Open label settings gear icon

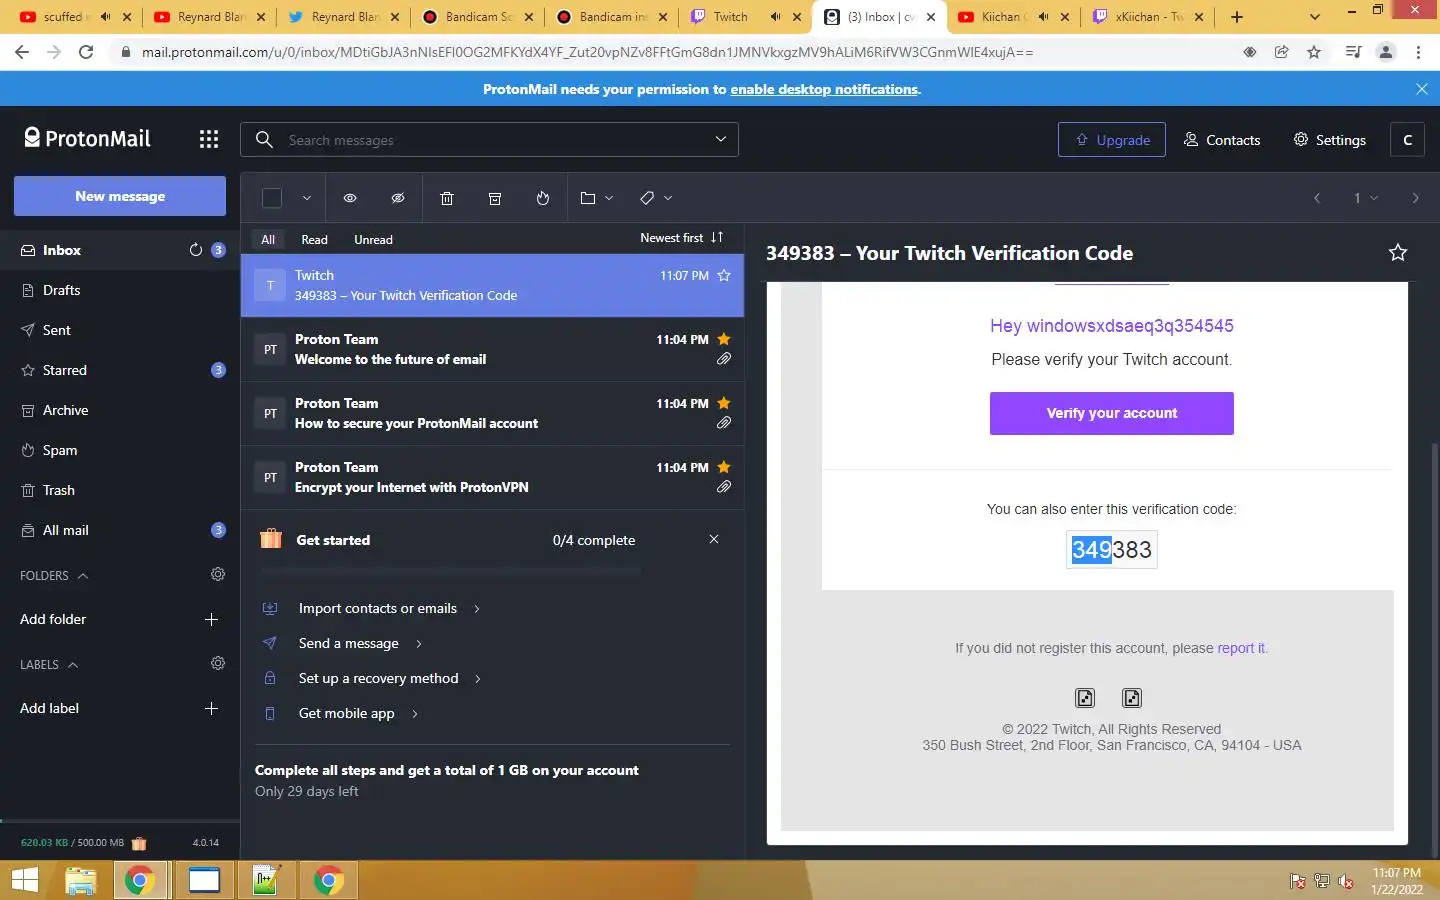218,663
